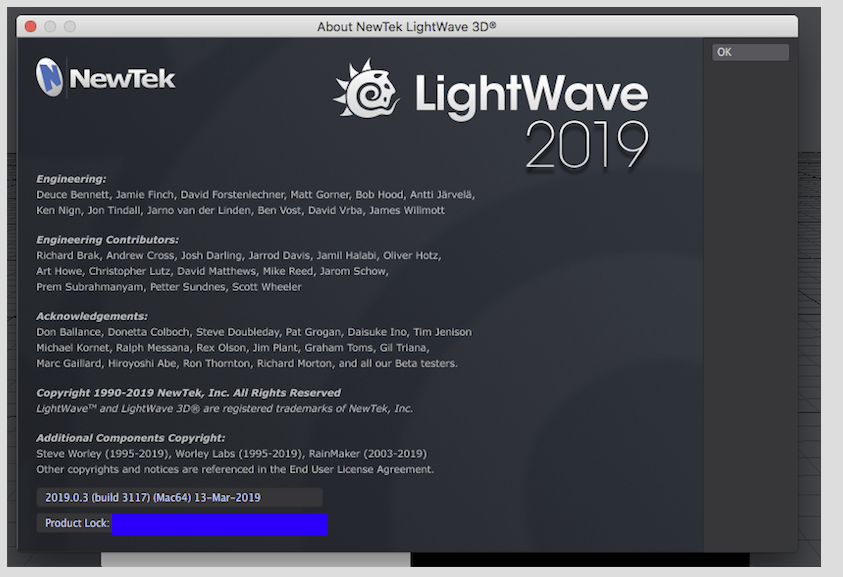
Task: Close the About NewTek LightWave 3D window
Action: pyautogui.click(x=31, y=26)
